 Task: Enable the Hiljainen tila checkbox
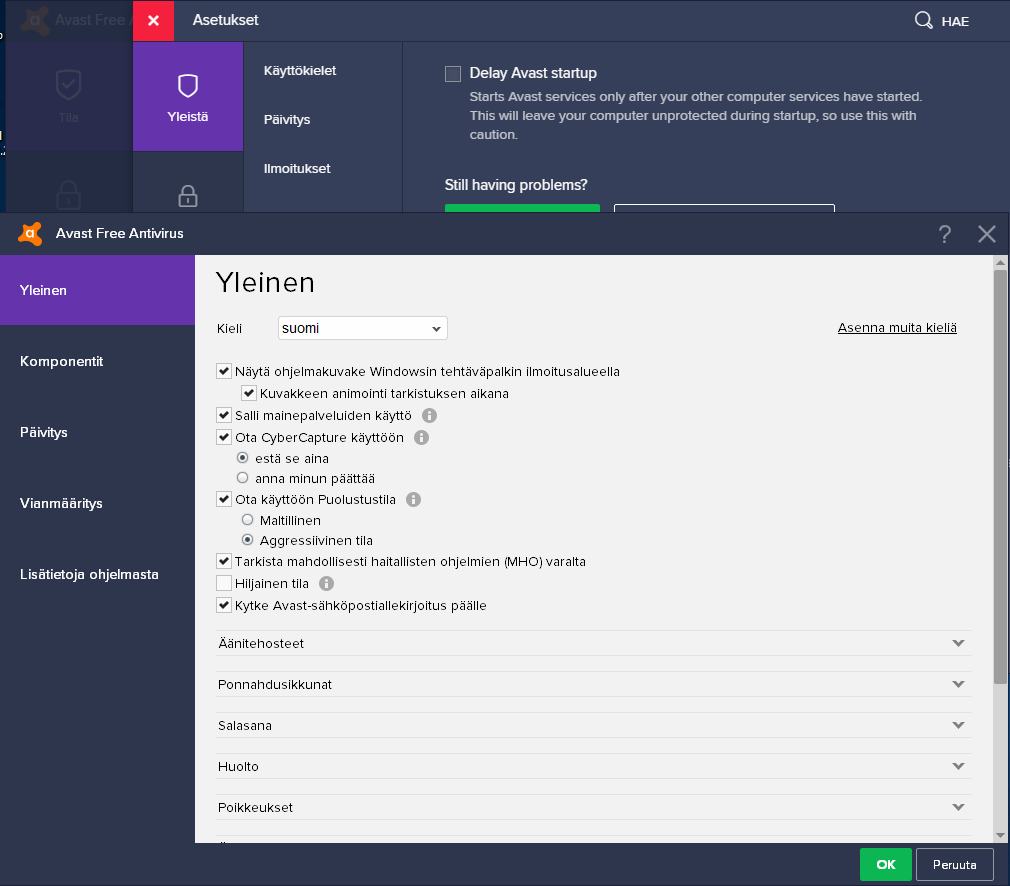[224, 583]
